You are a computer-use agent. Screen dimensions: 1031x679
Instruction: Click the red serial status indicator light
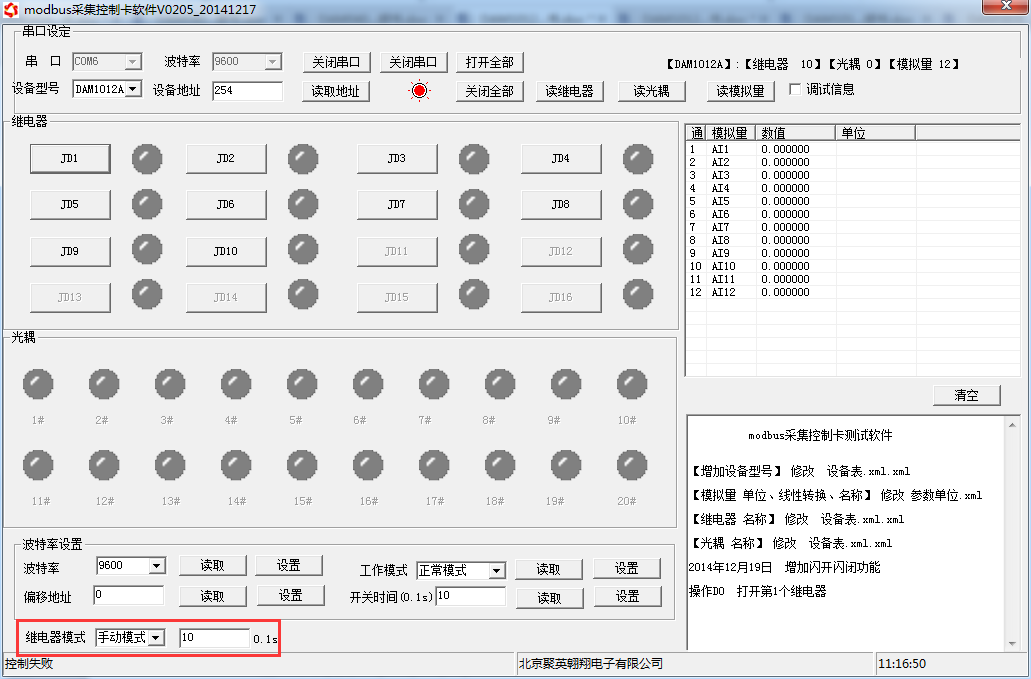tap(419, 91)
